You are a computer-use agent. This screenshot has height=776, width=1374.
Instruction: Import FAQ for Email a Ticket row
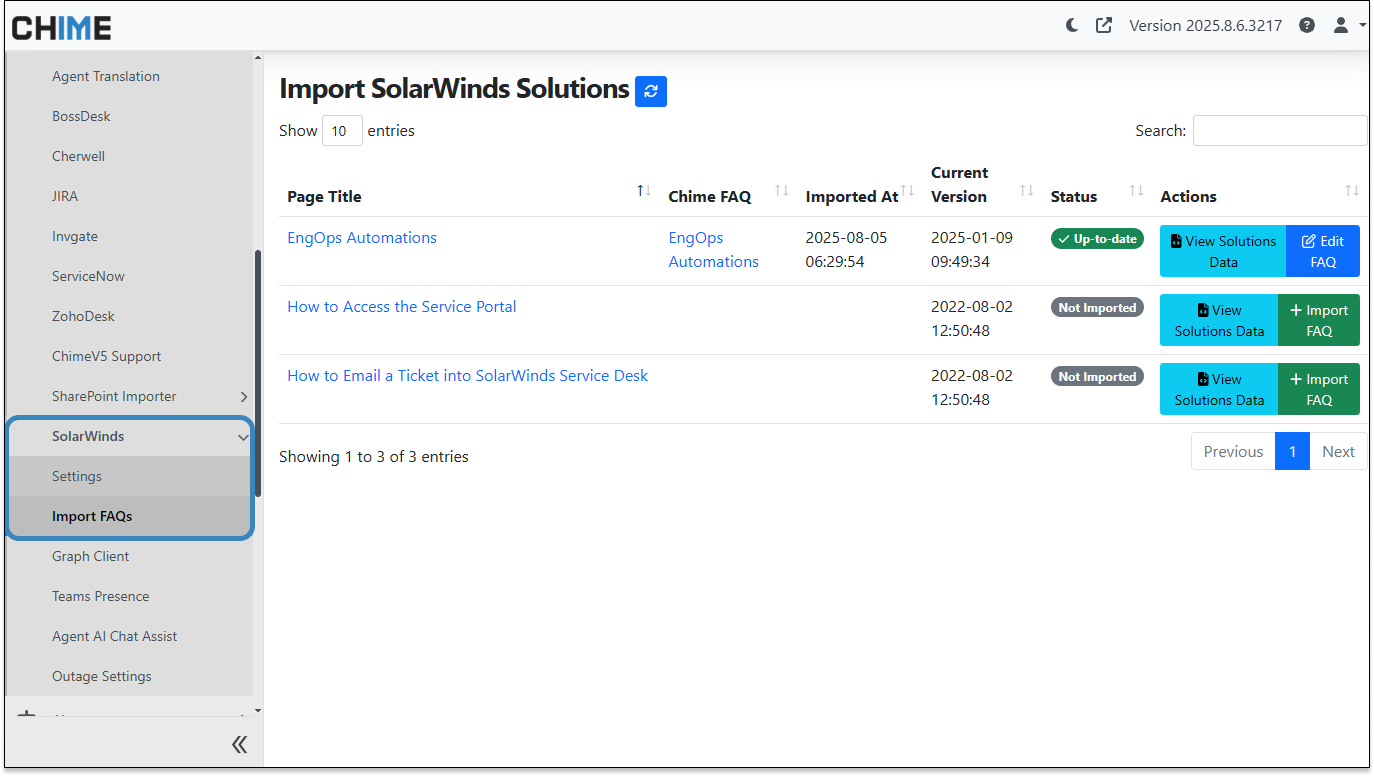(1319, 389)
